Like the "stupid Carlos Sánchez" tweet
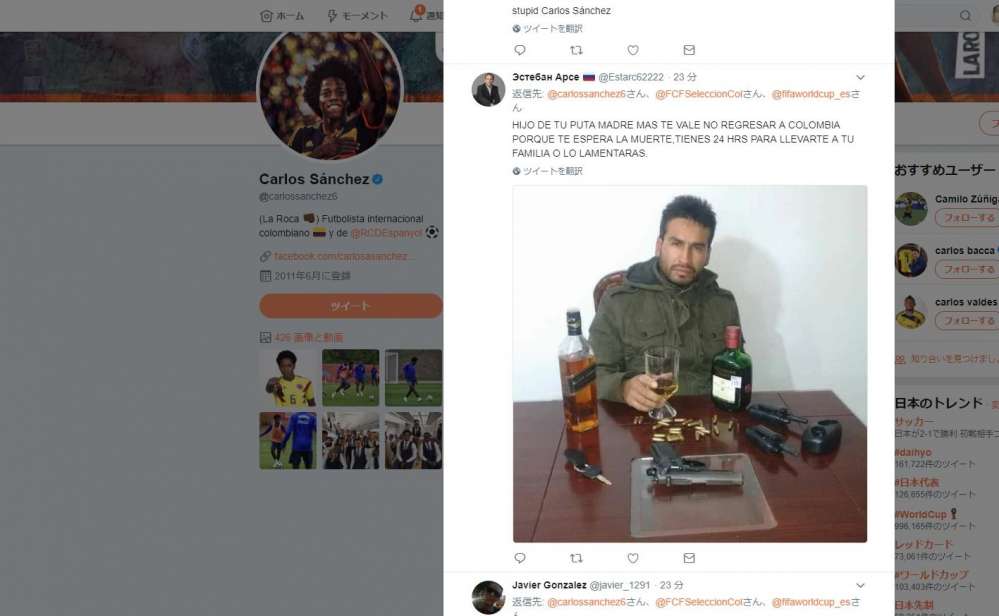Image resolution: width=999 pixels, height=616 pixels. tap(633, 50)
